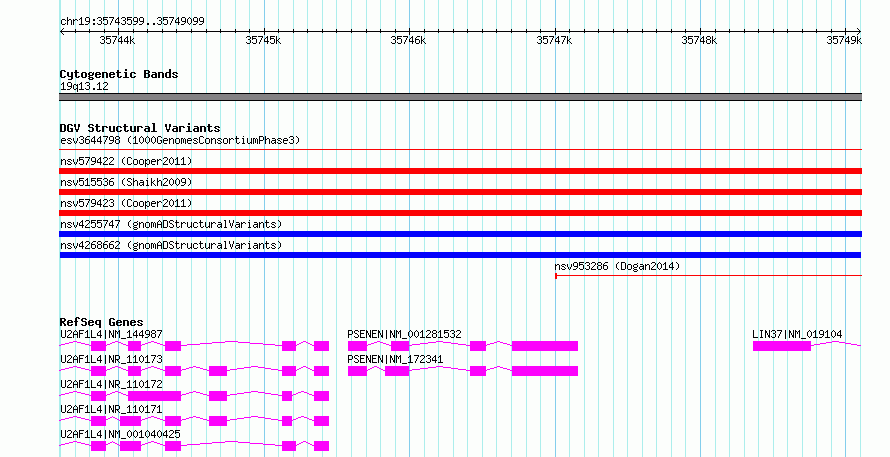
Task: Open the U2AF1L4|NM_144987 transcript label
Action: pos(111,334)
